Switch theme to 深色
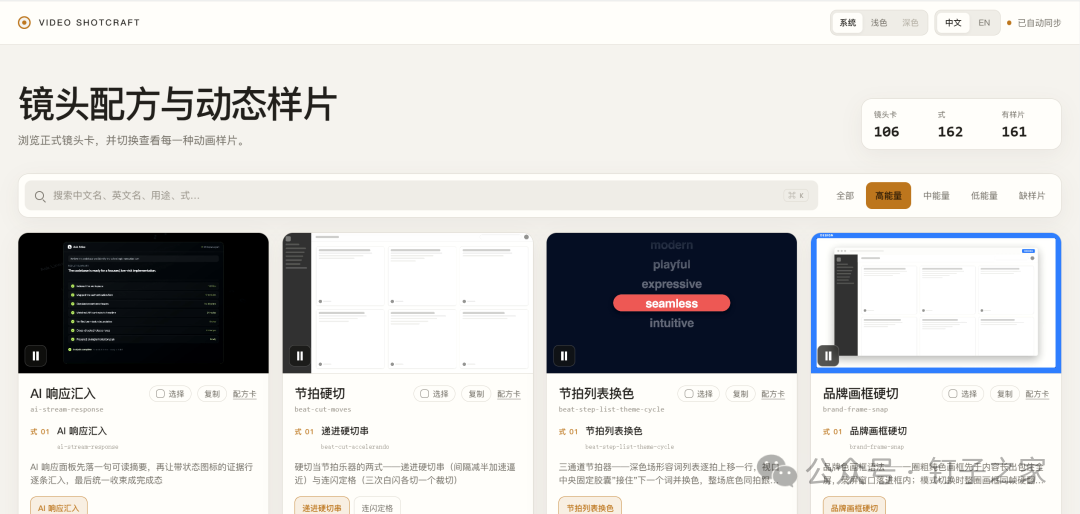 click(910, 23)
